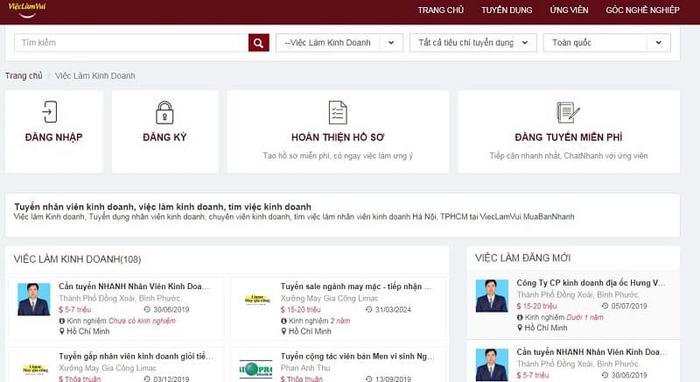Click the clock icon beside 13/09/2019
700x382 pixels.
369,379
